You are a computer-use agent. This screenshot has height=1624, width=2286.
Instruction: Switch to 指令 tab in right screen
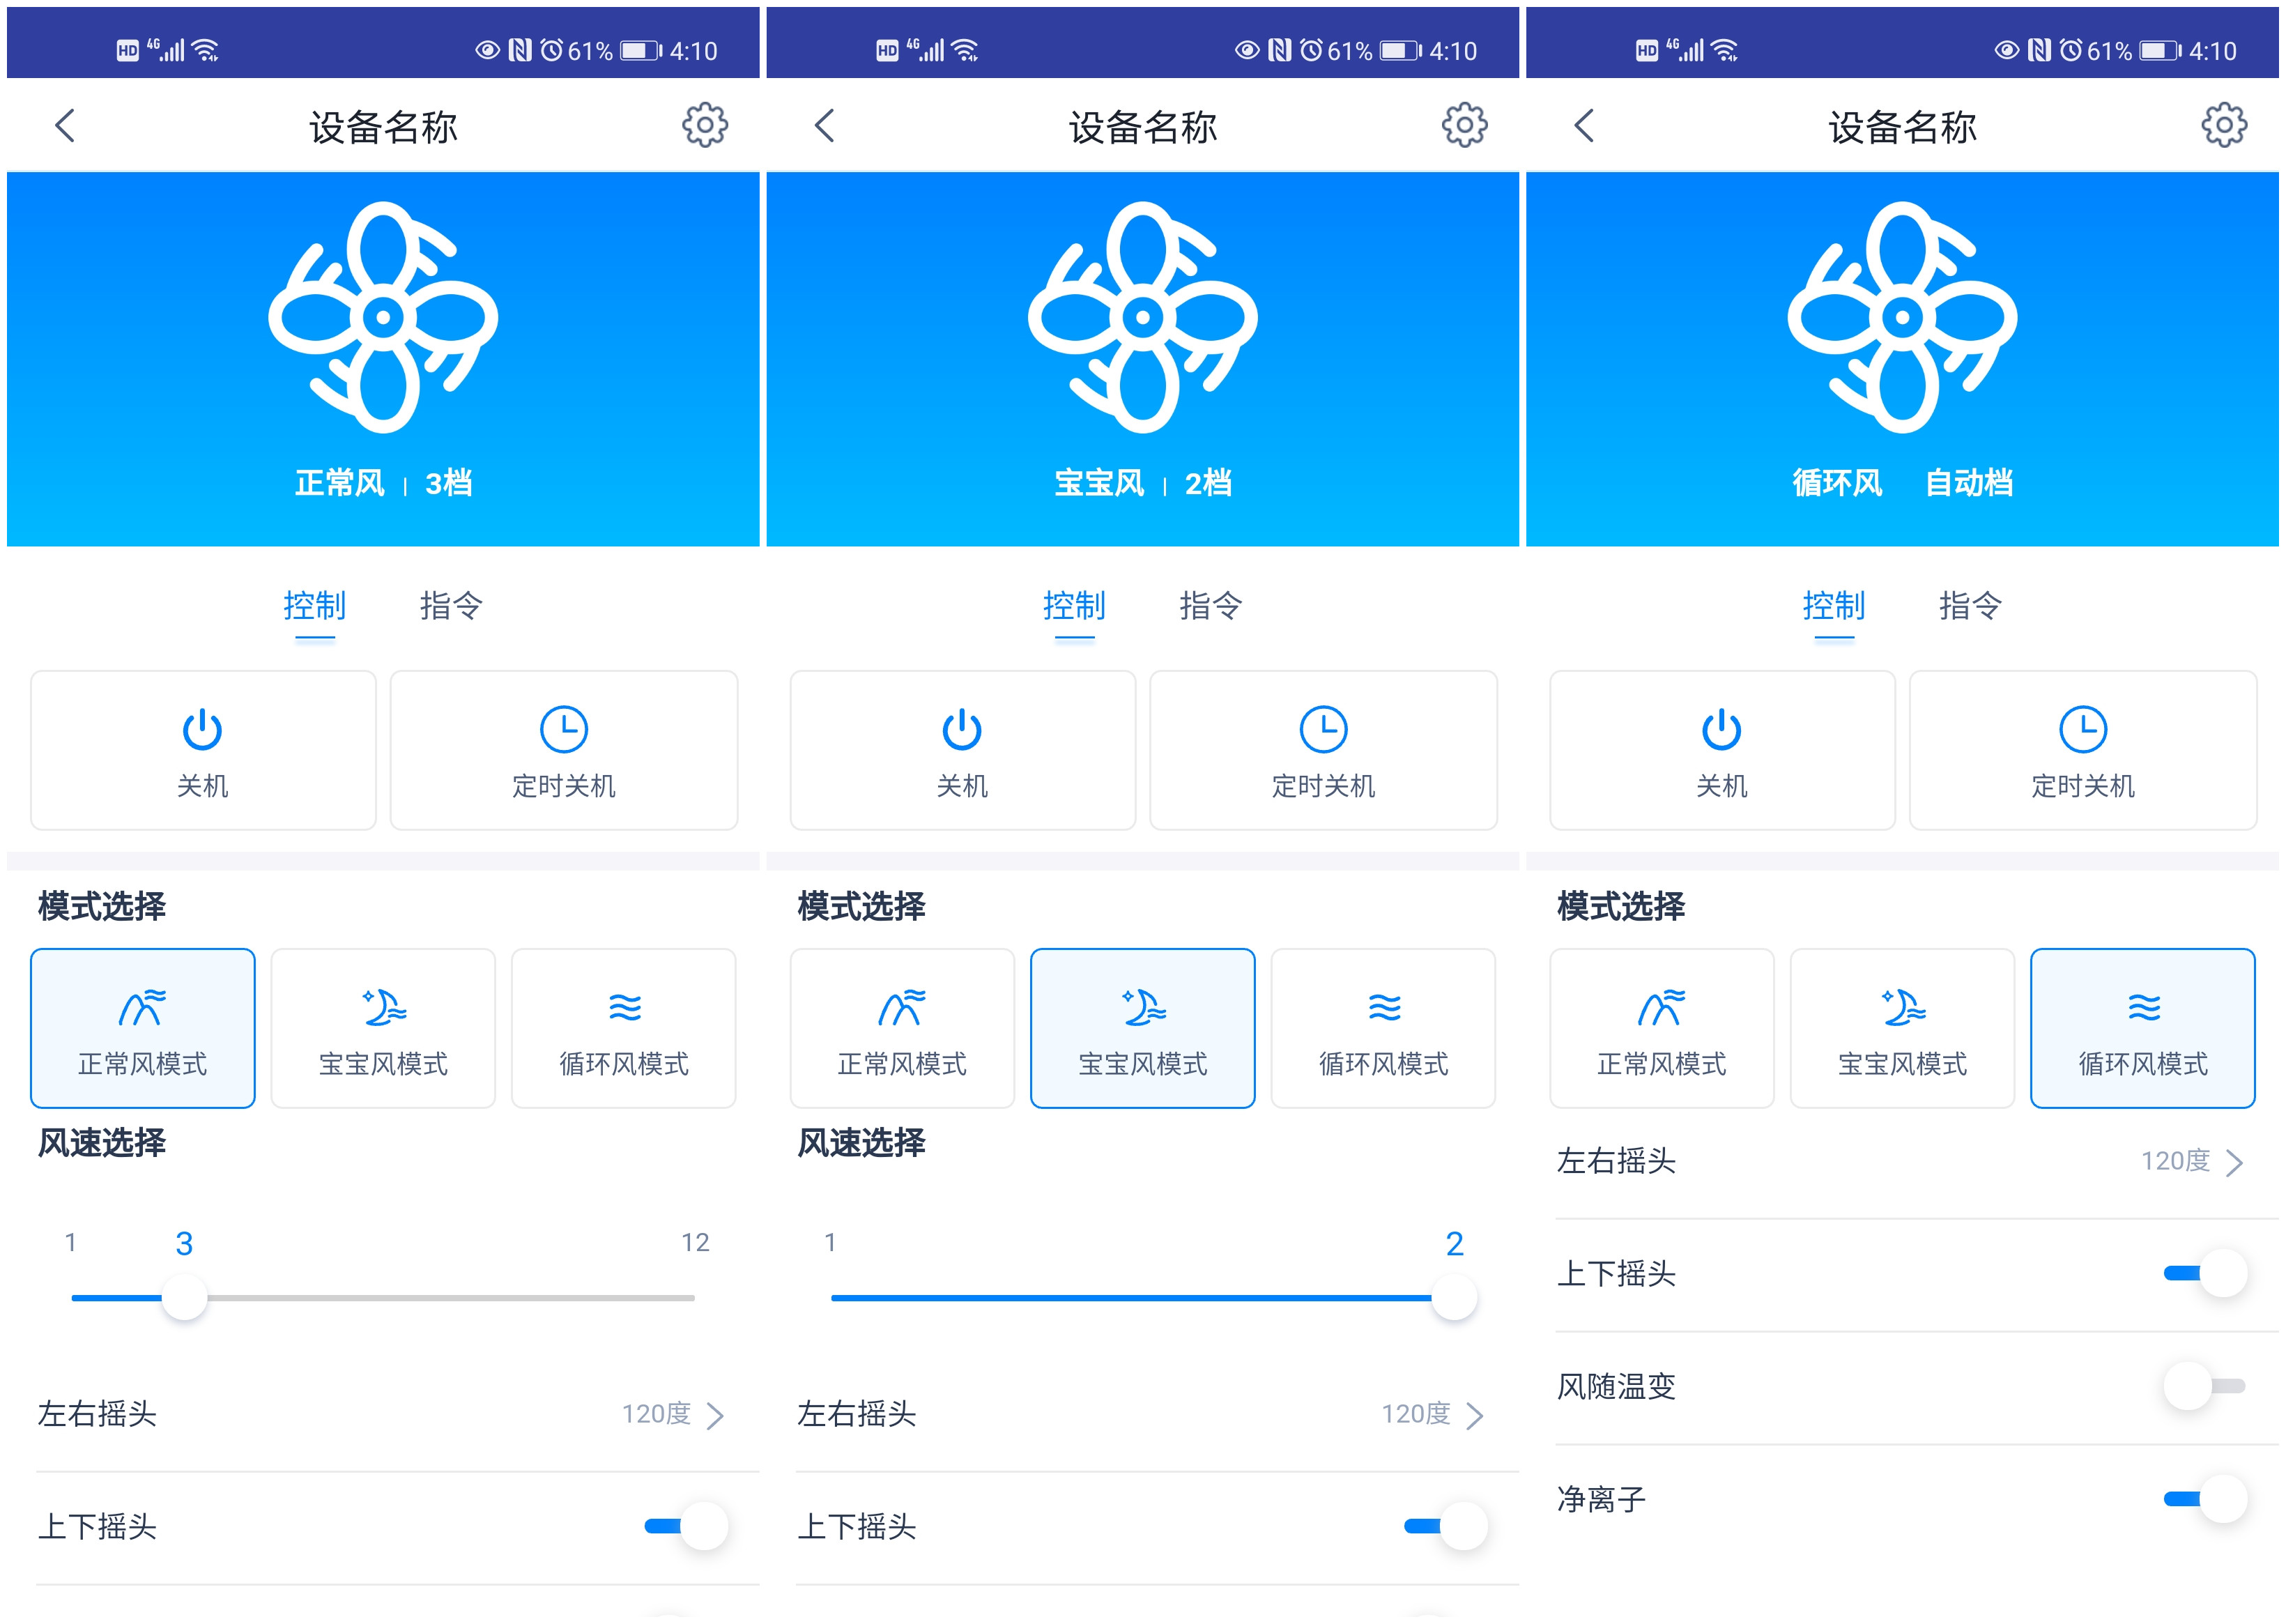(1970, 606)
